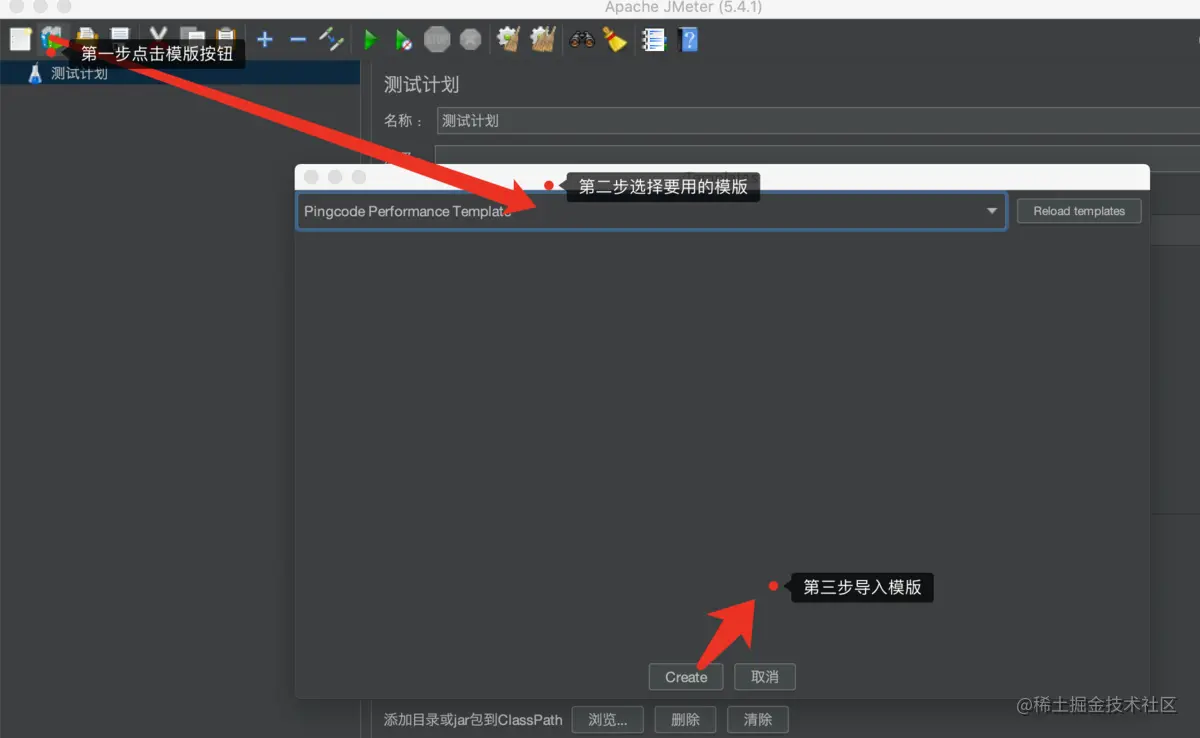Open the Templates toolbar icon

[x=53, y=40]
